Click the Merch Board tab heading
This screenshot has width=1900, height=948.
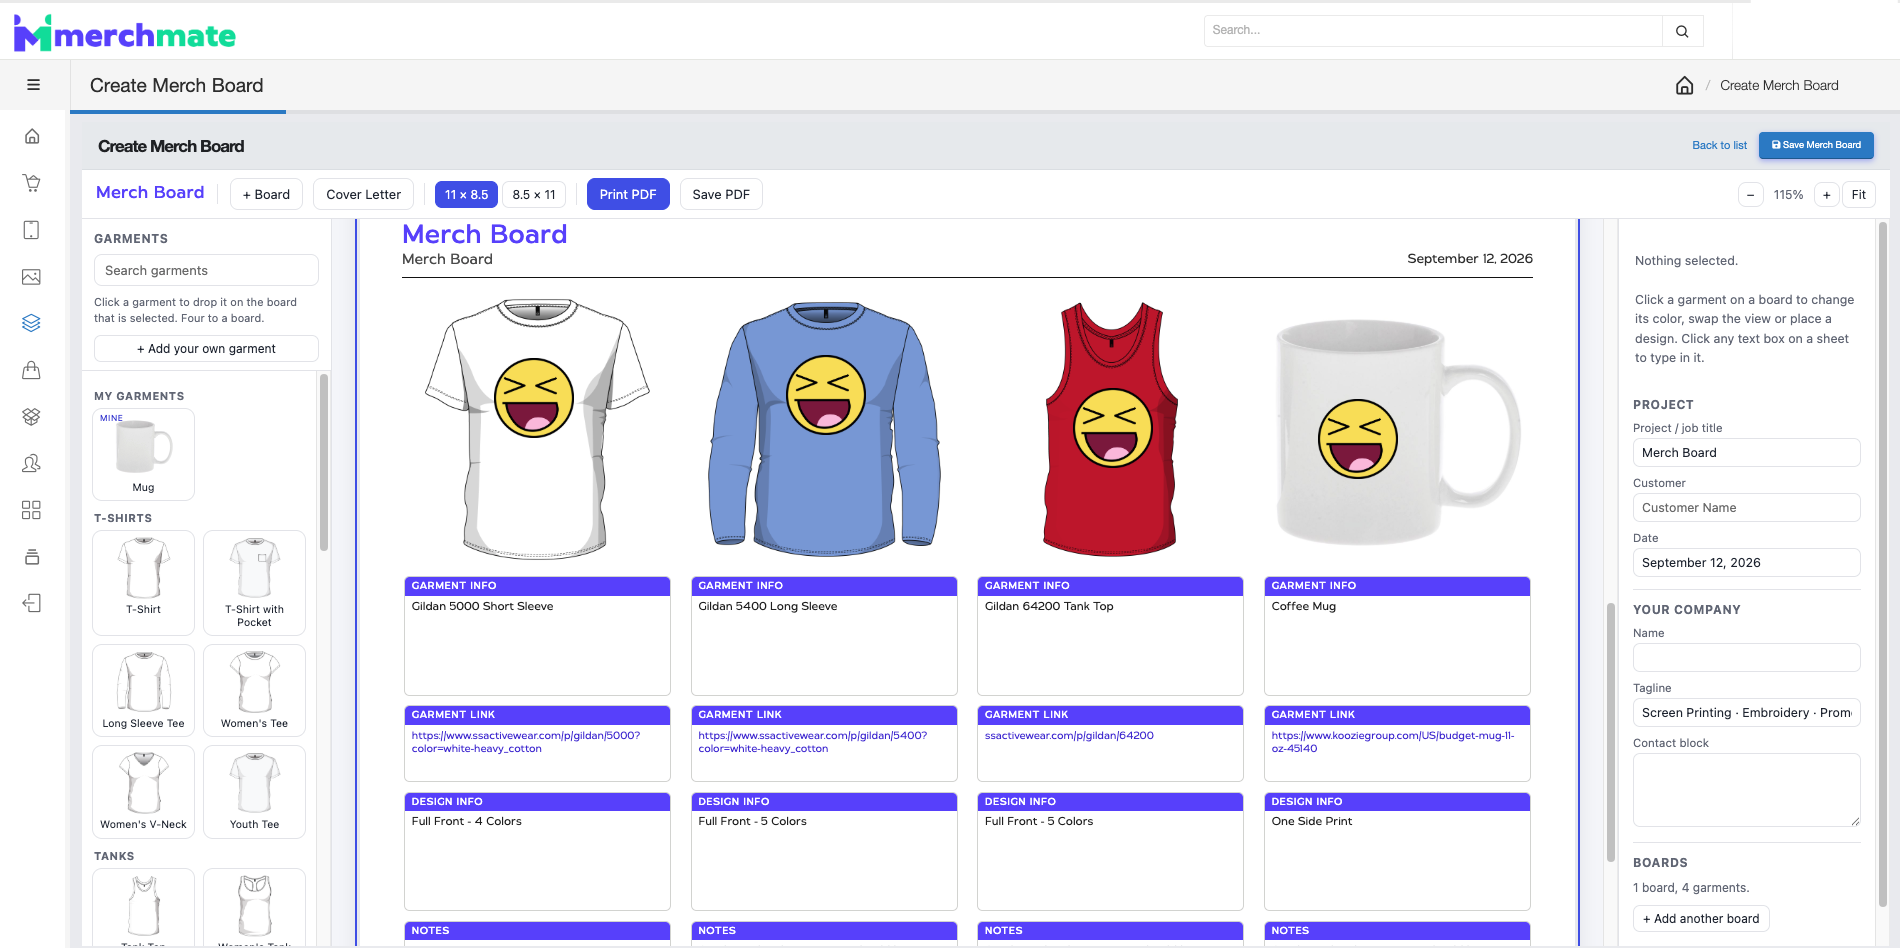tap(150, 192)
